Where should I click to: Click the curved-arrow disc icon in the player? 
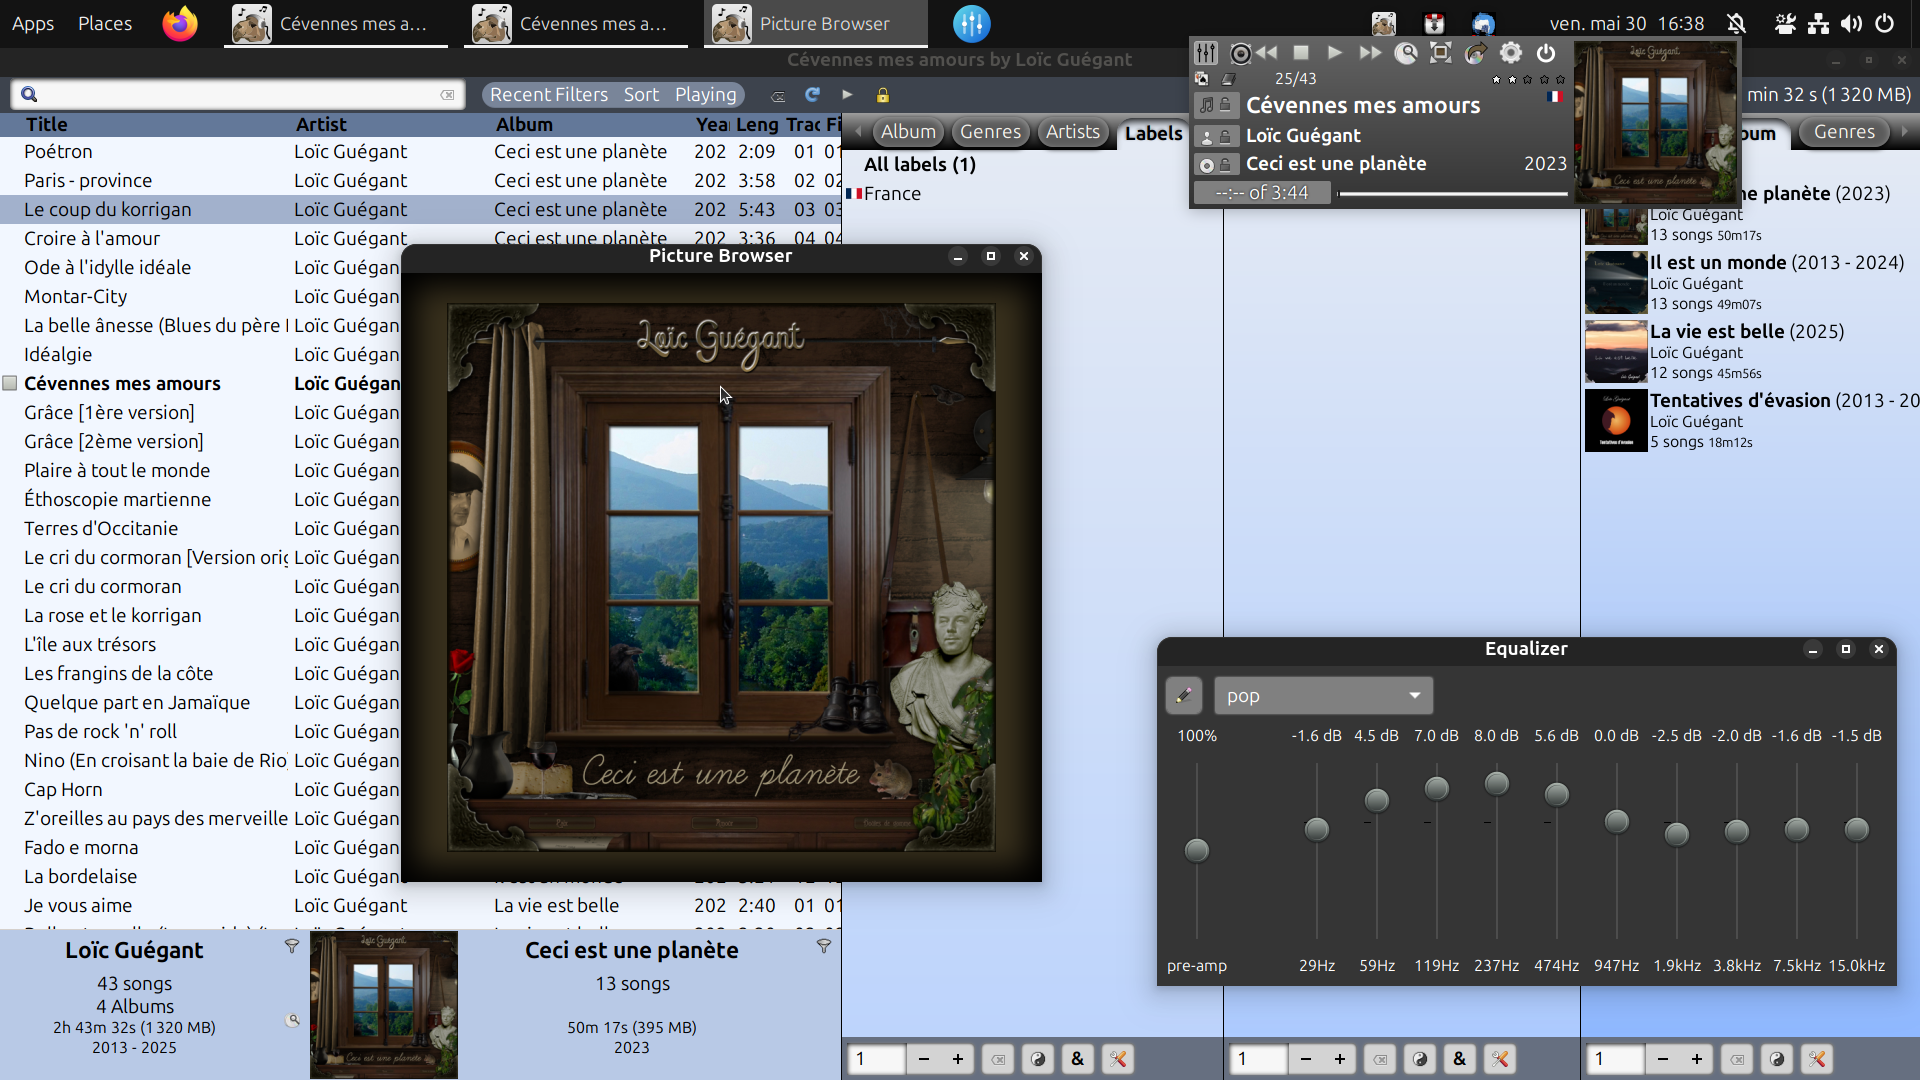click(1476, 53)
